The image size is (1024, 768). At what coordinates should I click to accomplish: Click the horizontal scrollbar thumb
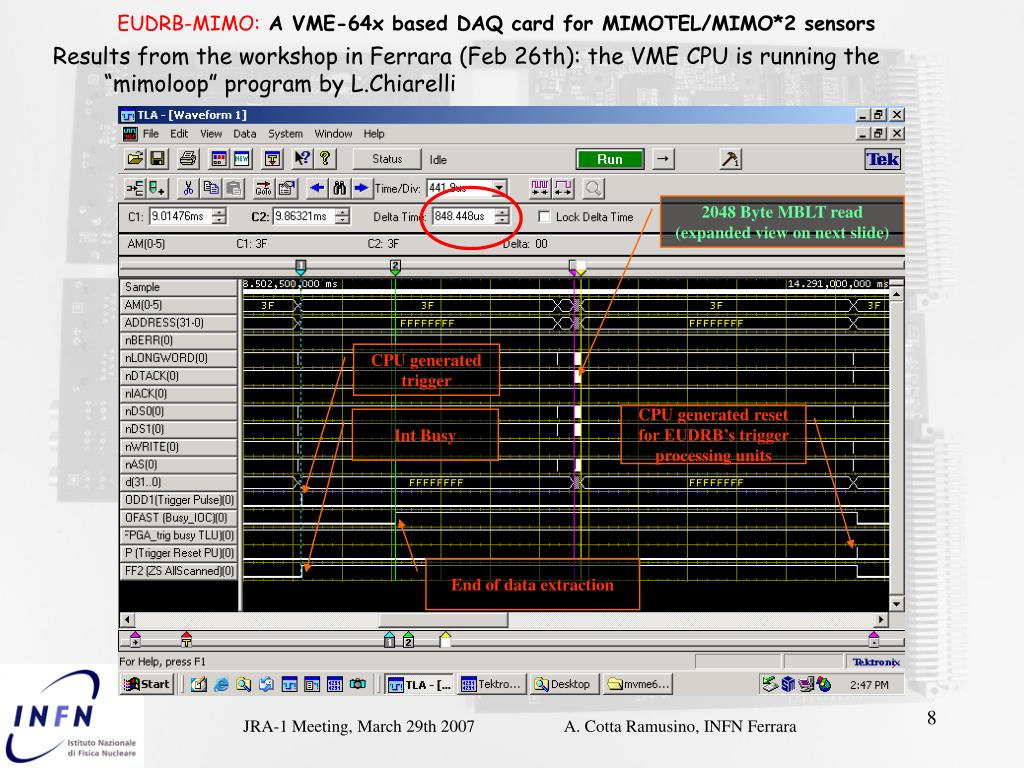click(x=443, y=619)
